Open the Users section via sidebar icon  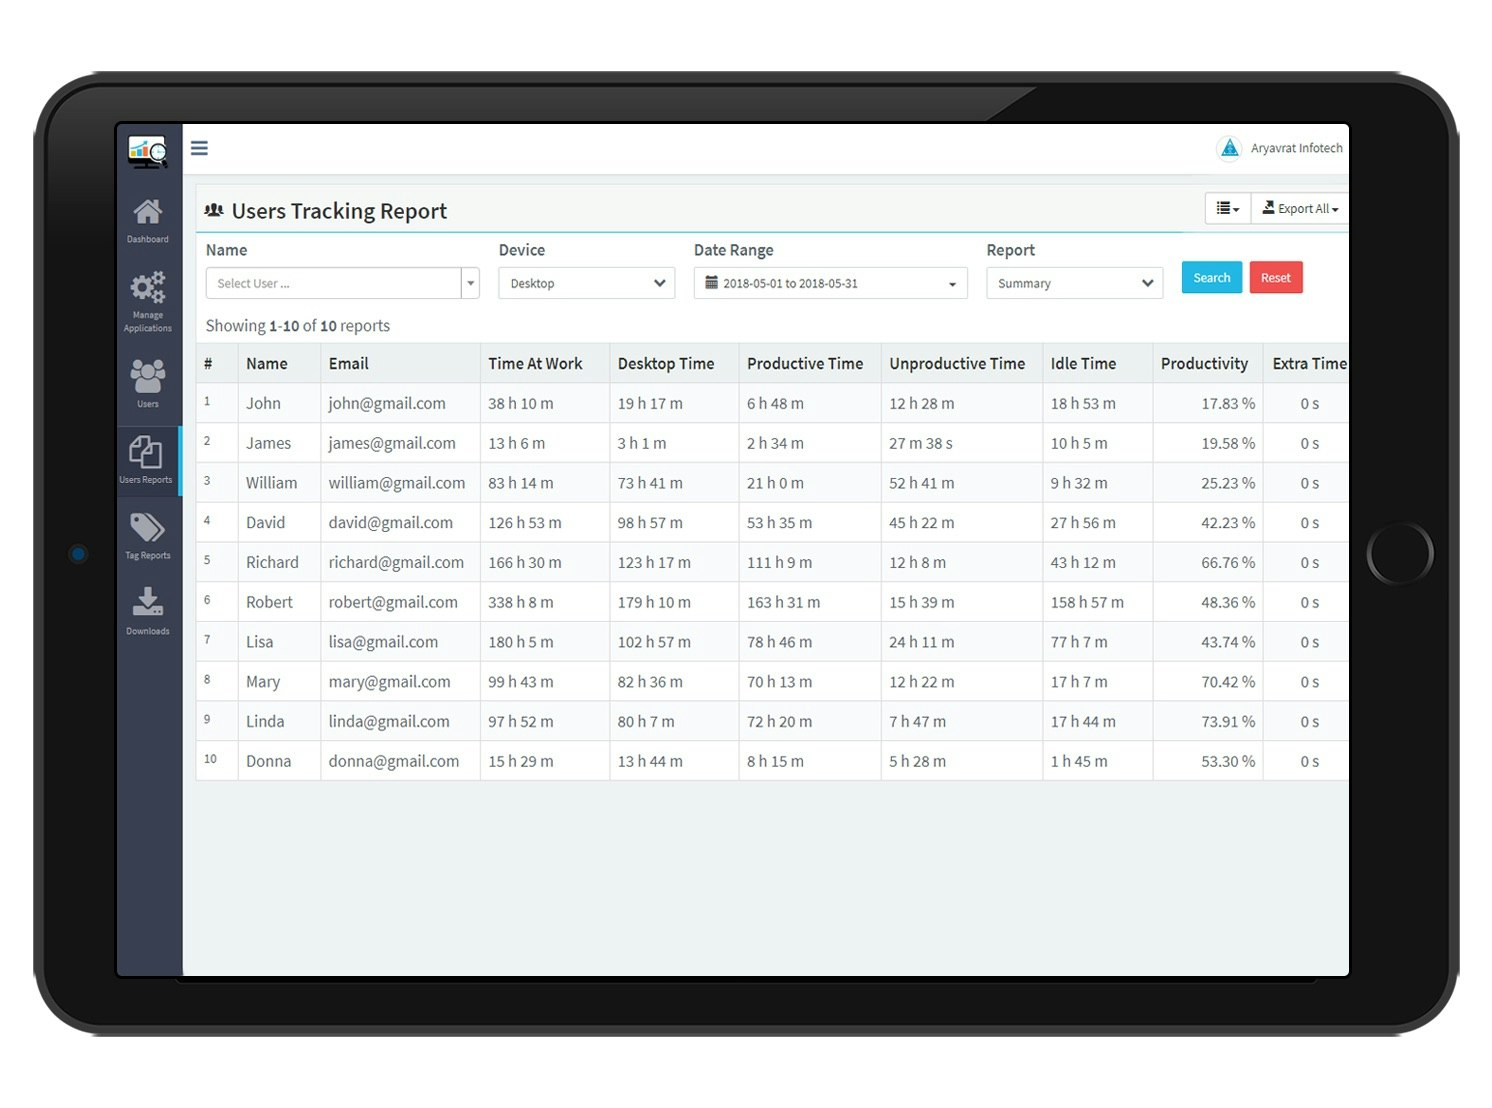(x=147, y=378)
